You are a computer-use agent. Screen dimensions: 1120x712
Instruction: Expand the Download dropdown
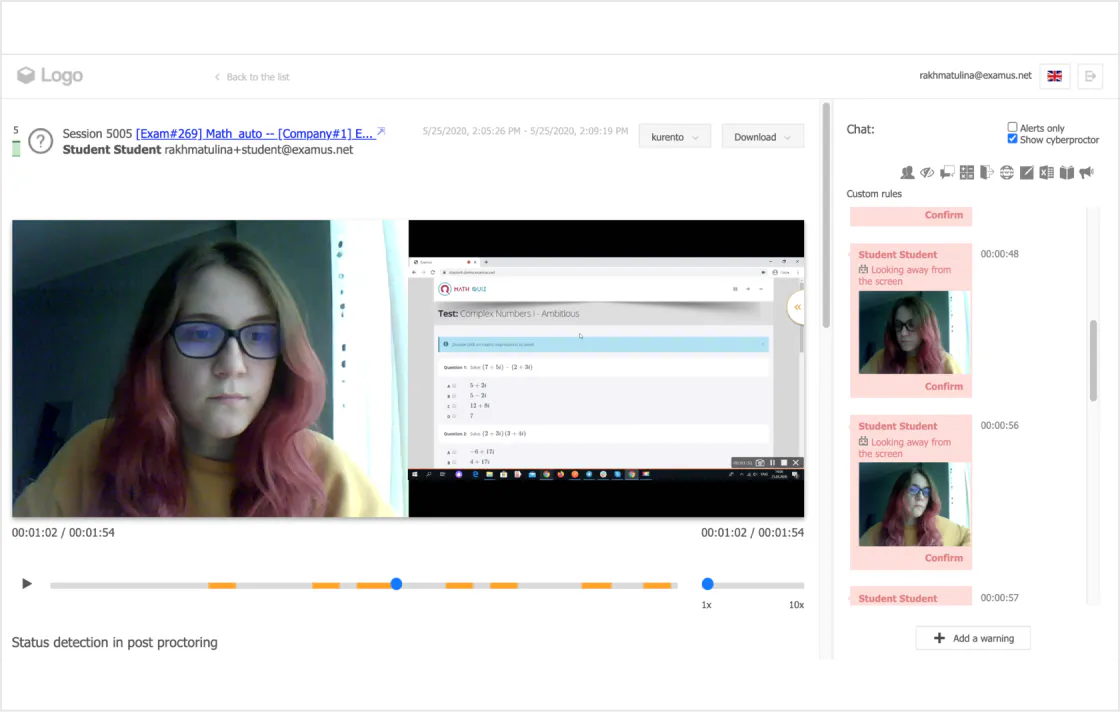point(762,136)
